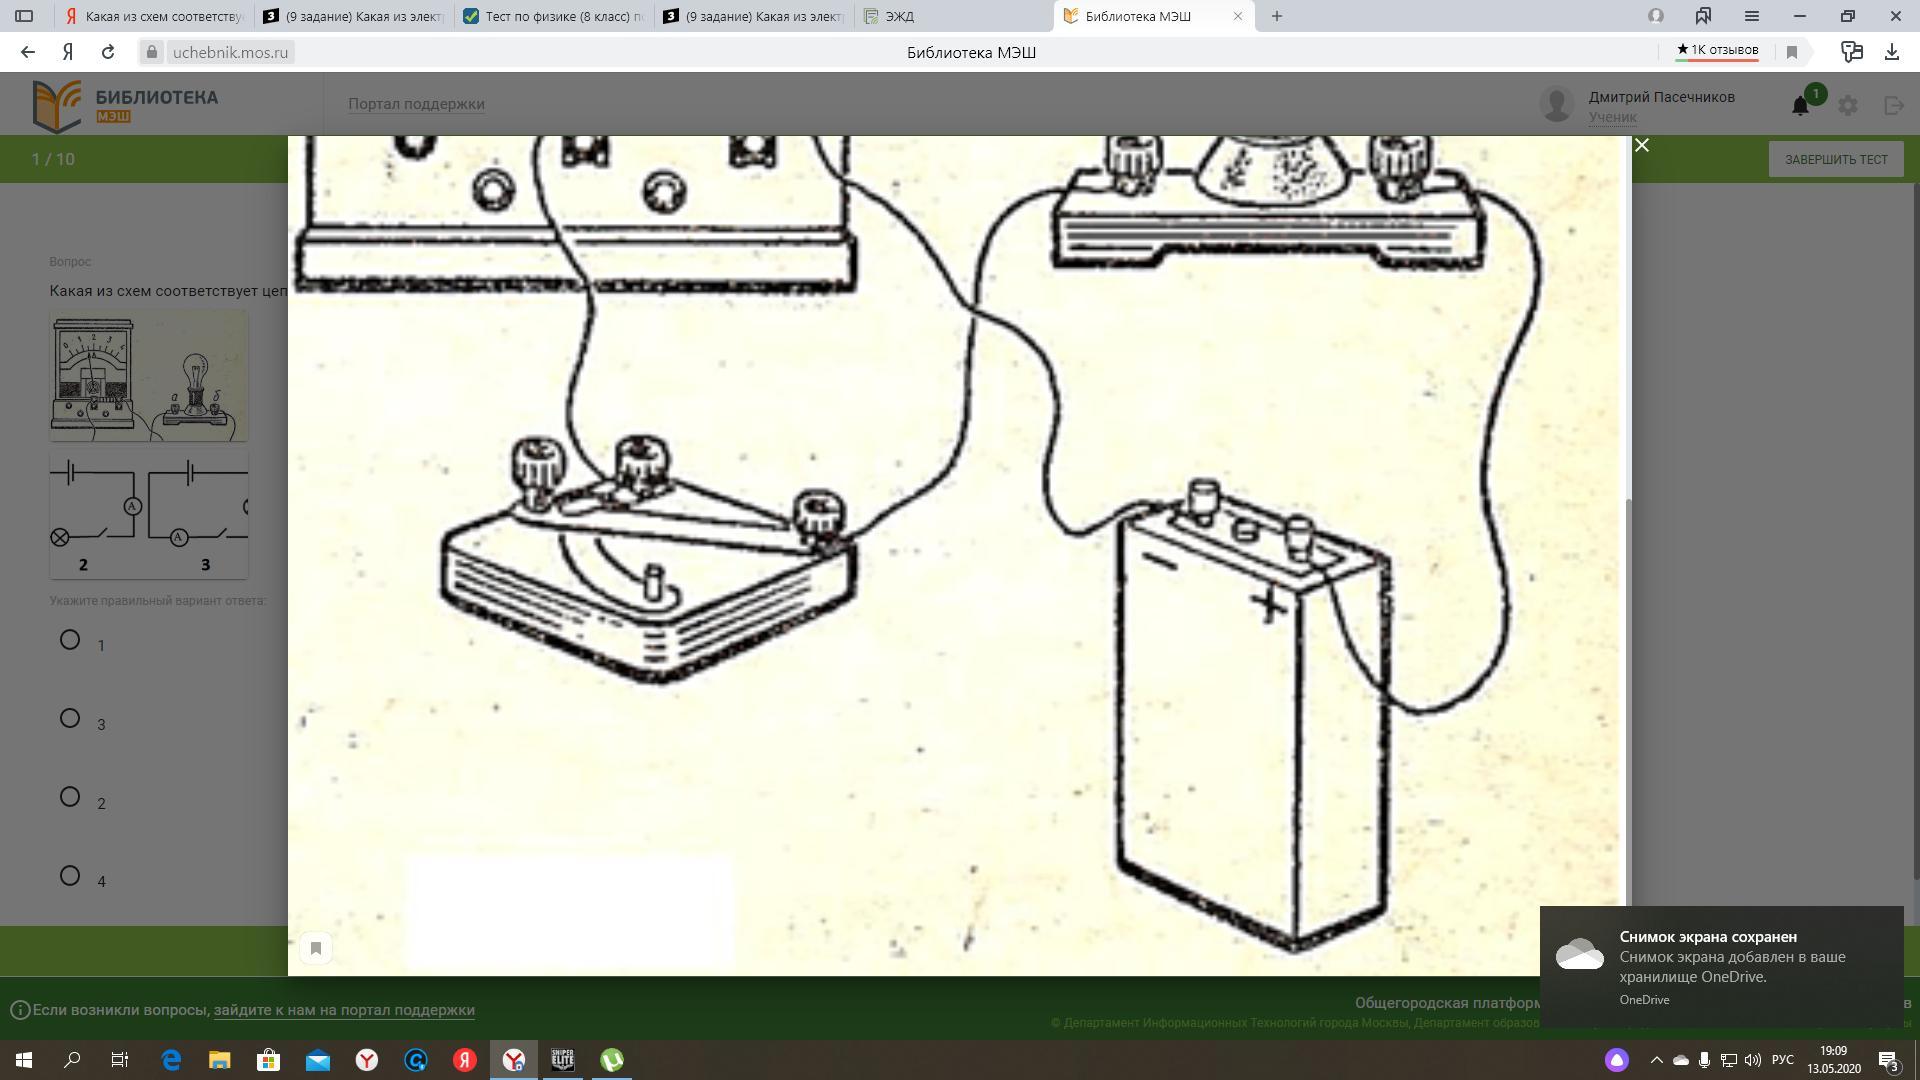1920x1080 pixels.
Task: Open the Портал поддержки link
Action: click(416, 104)
